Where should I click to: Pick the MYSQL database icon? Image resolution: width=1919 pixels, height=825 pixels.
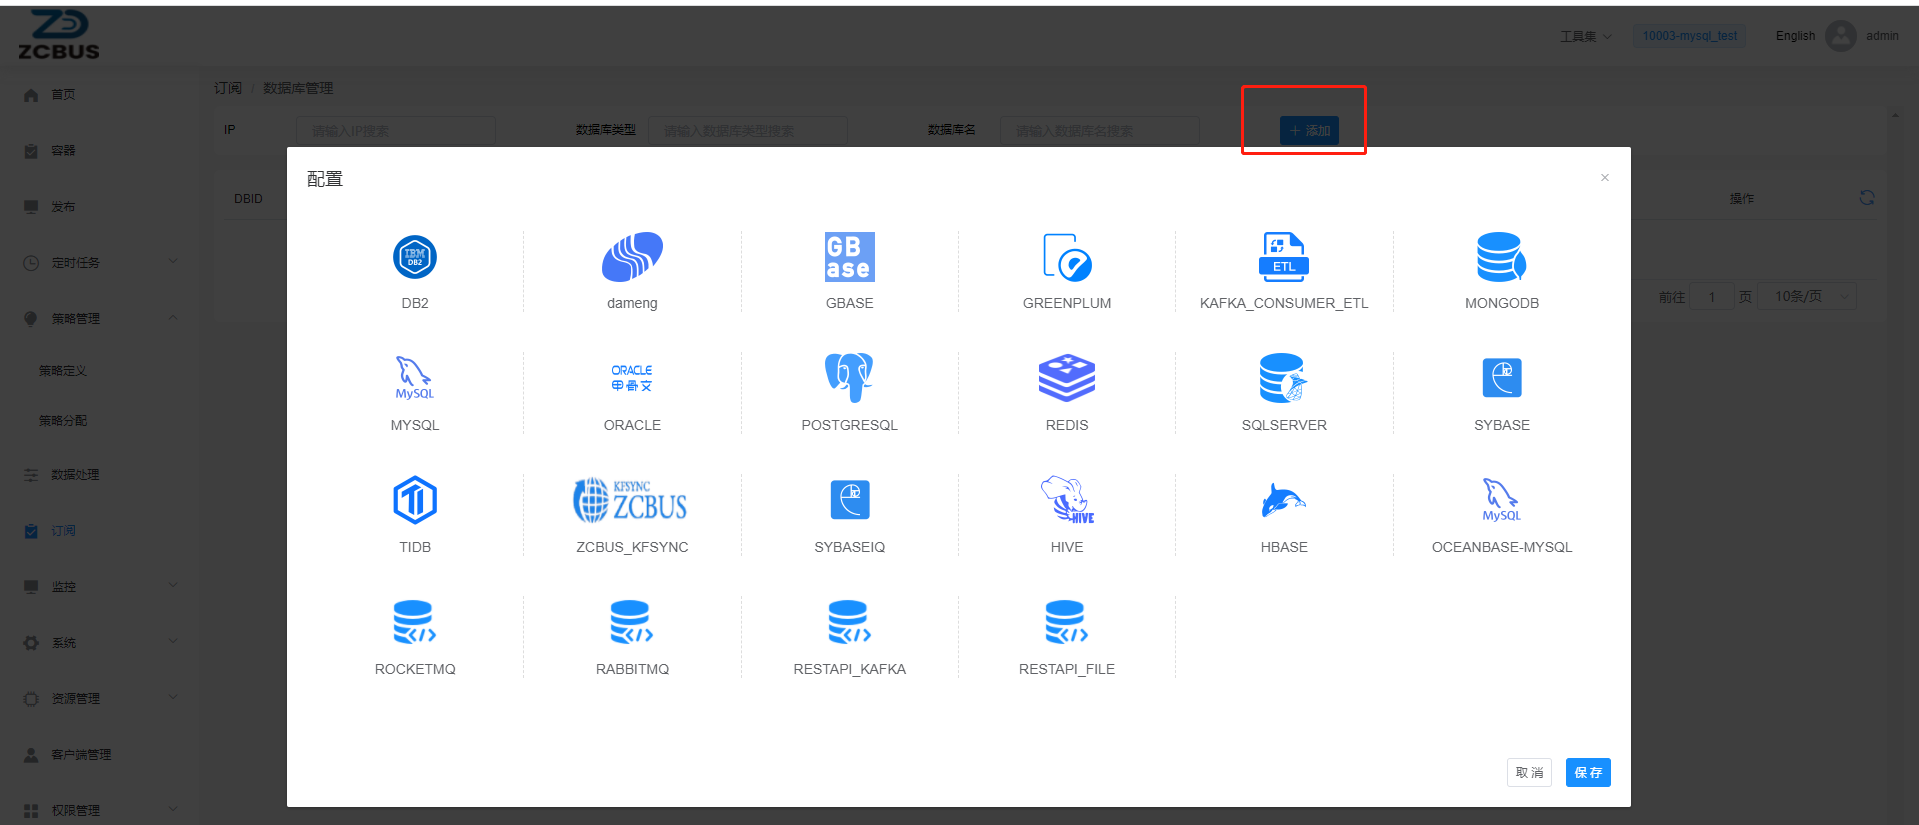pyautogui.click(x=414, y=380)
